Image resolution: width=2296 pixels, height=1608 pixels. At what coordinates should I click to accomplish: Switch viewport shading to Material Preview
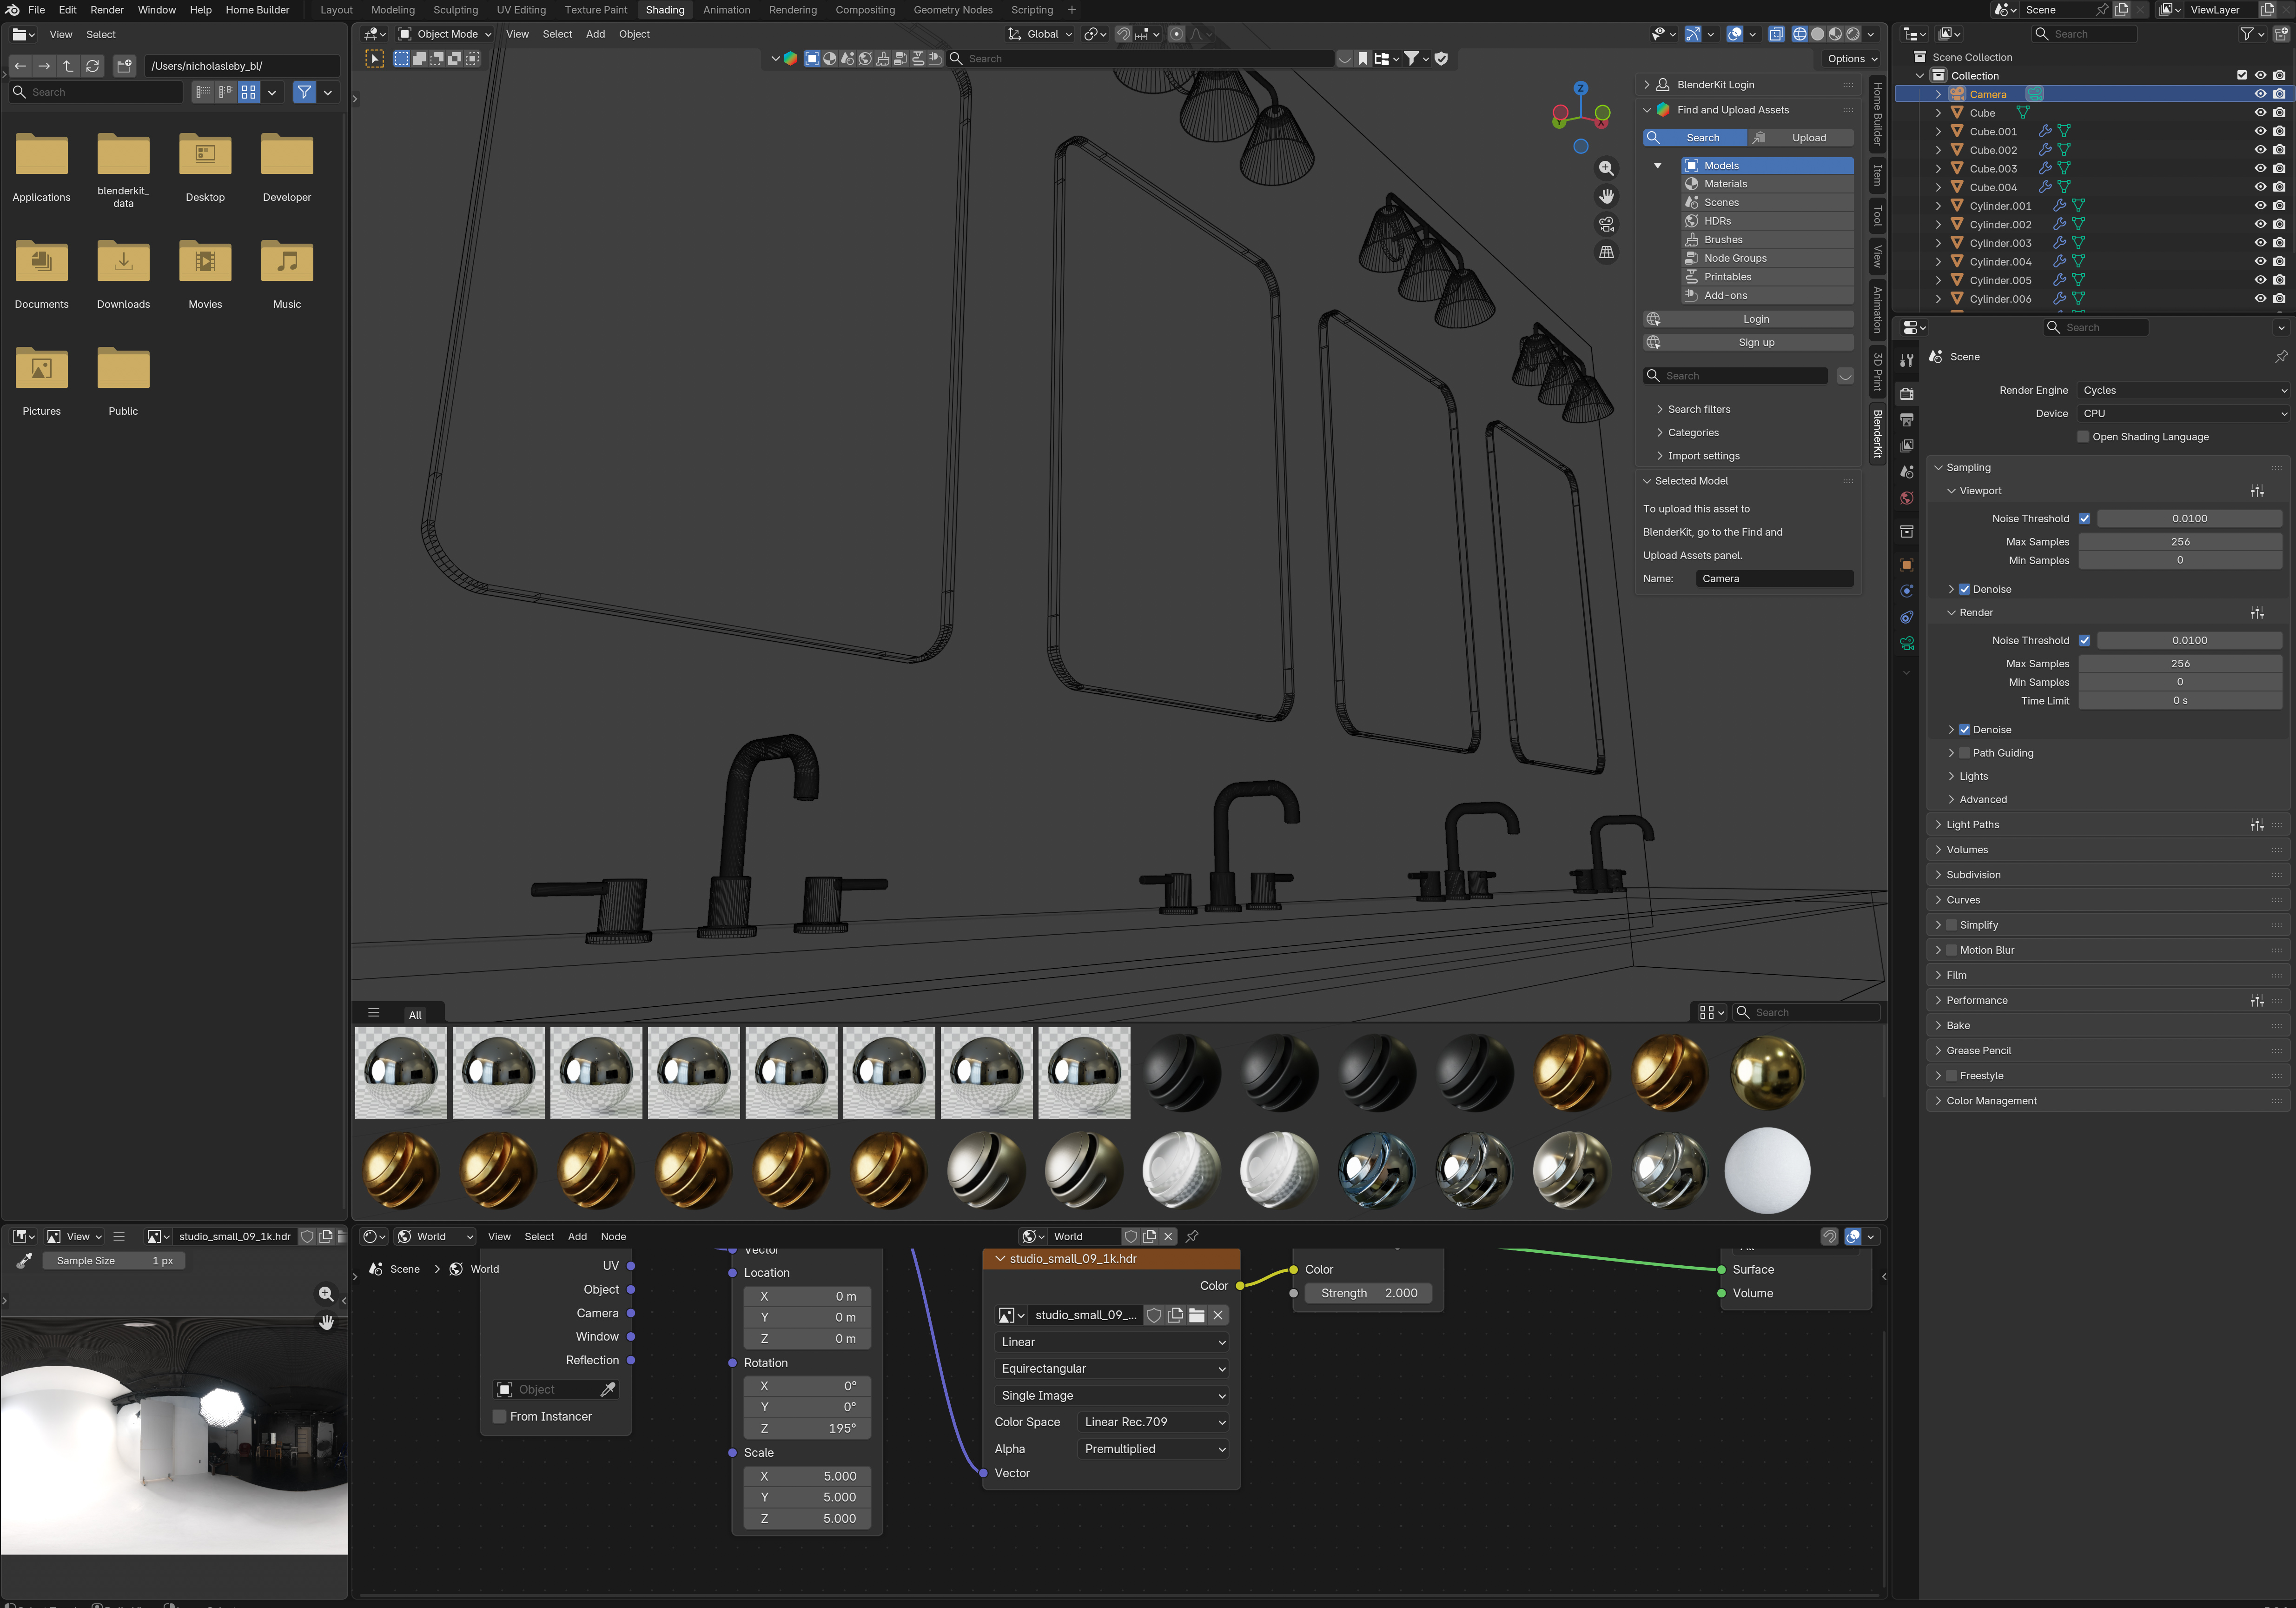click(x=1835, y=34)
